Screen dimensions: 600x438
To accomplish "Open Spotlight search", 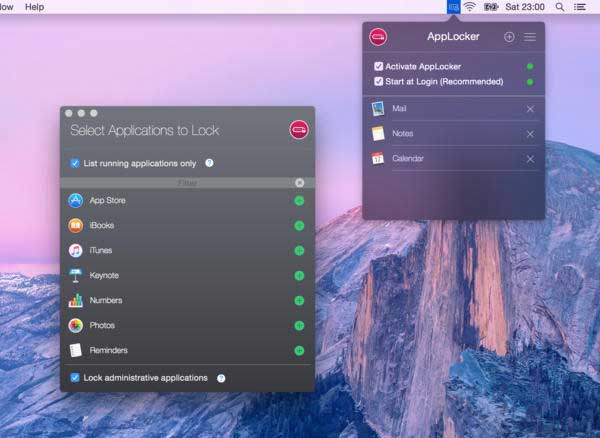I will (559, 7).
